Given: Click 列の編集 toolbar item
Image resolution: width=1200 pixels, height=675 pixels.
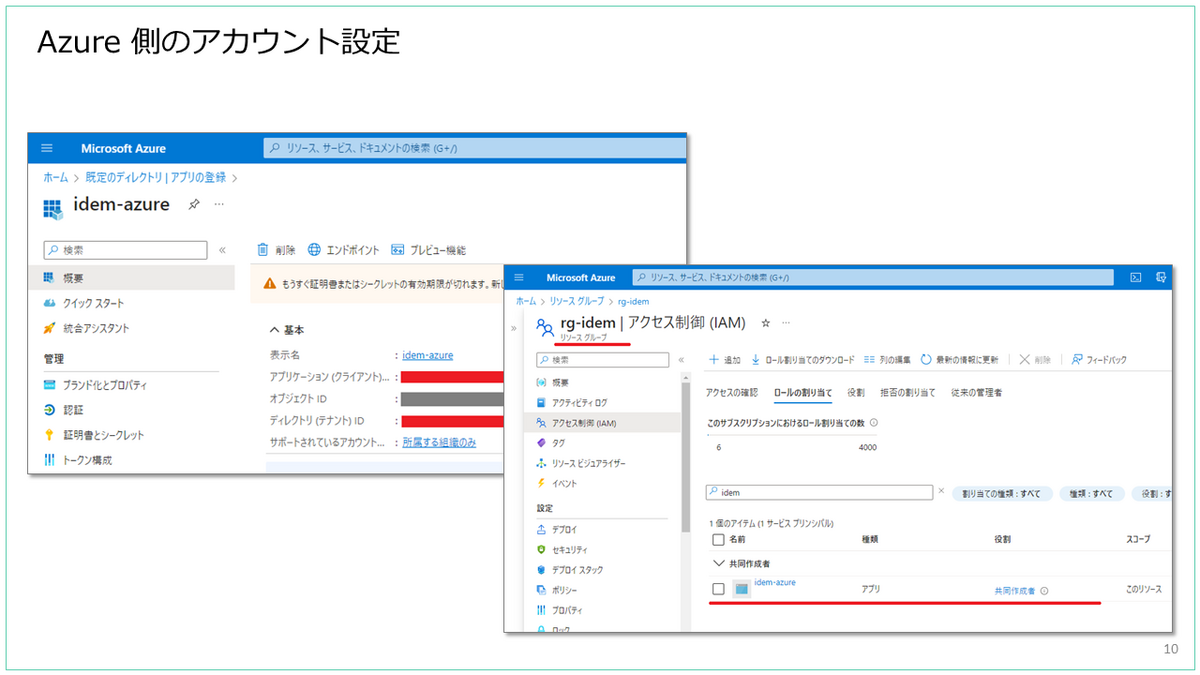Looking at the screenshot, I should tap(887, 359).
